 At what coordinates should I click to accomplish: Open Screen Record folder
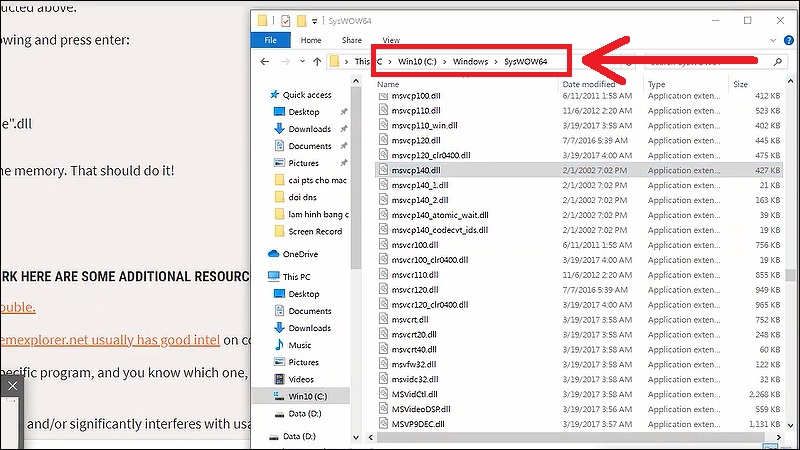tap(315, 232)
